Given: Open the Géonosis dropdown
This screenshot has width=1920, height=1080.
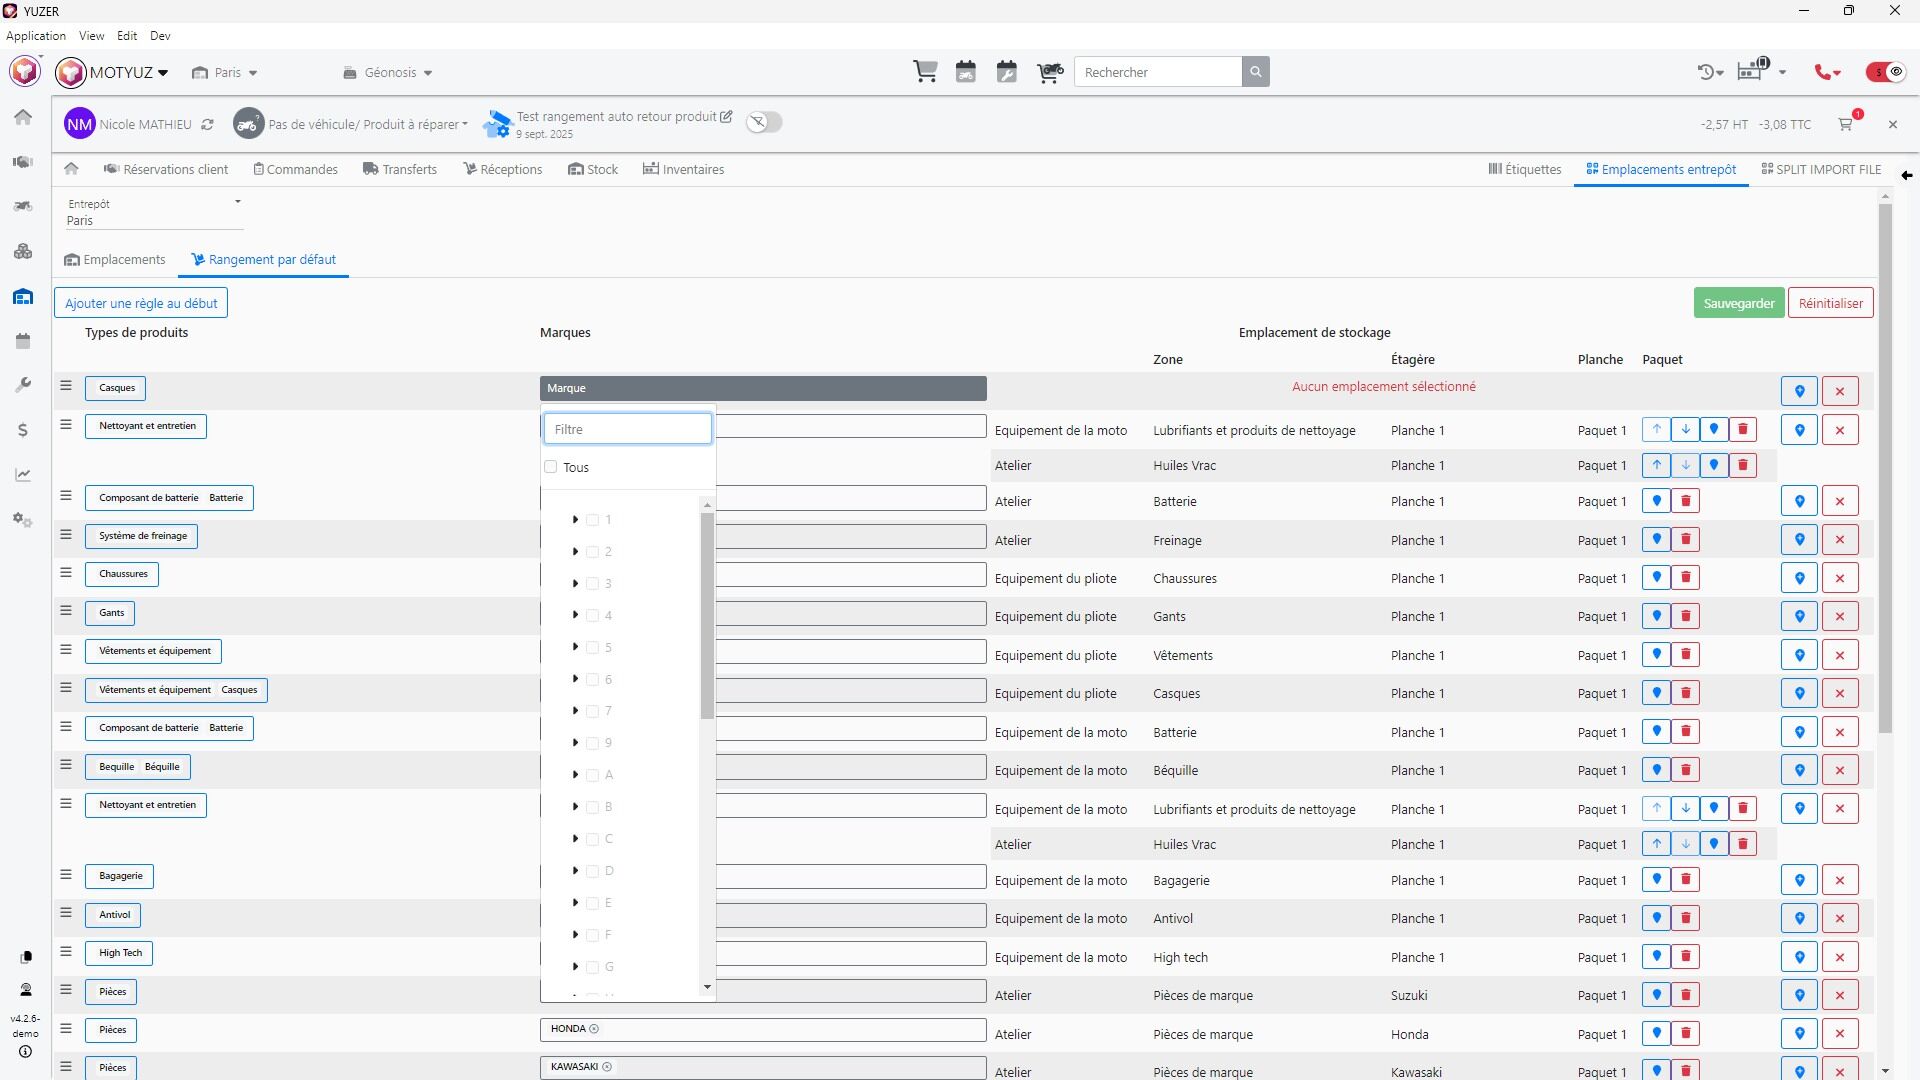Looking at the screenshot, I should 388,73.
